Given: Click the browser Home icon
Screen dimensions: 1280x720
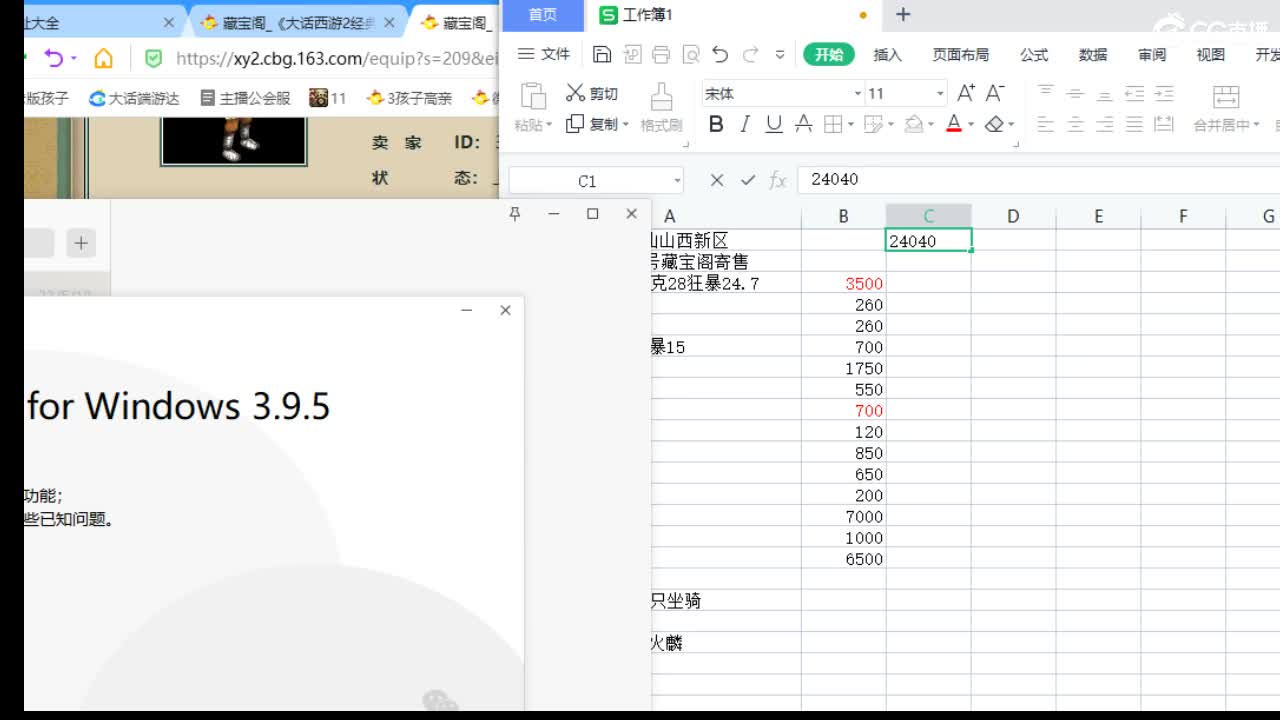Looking at the screenshot, I should point(103,58).
